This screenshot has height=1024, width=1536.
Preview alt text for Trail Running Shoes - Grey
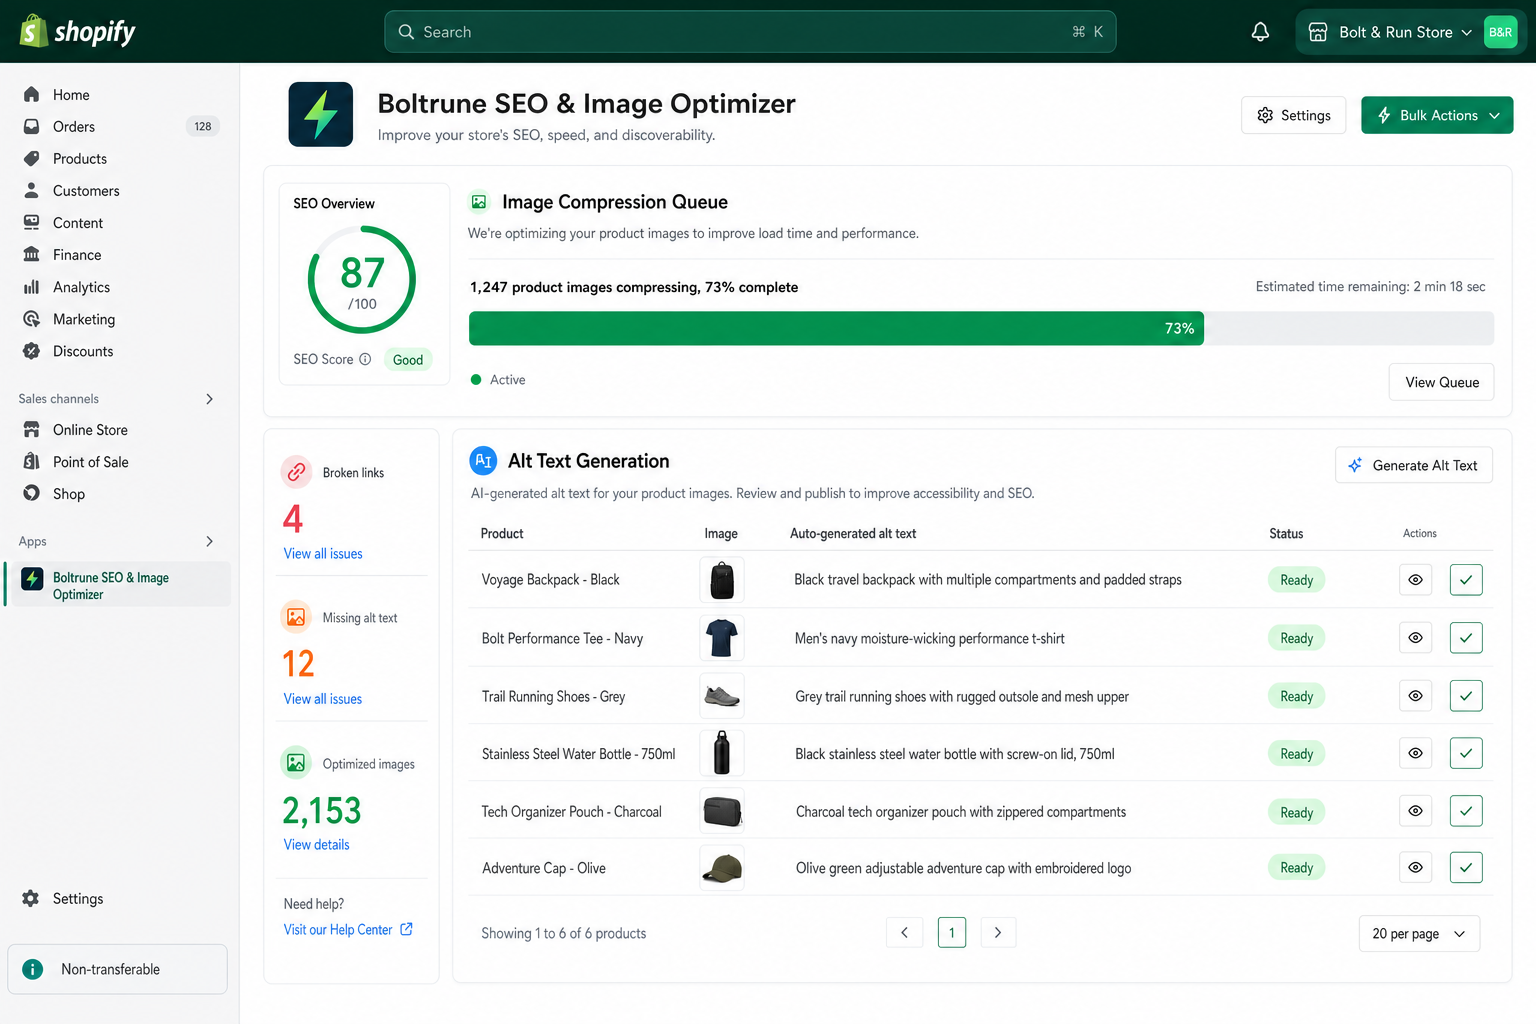(1415, 696)
